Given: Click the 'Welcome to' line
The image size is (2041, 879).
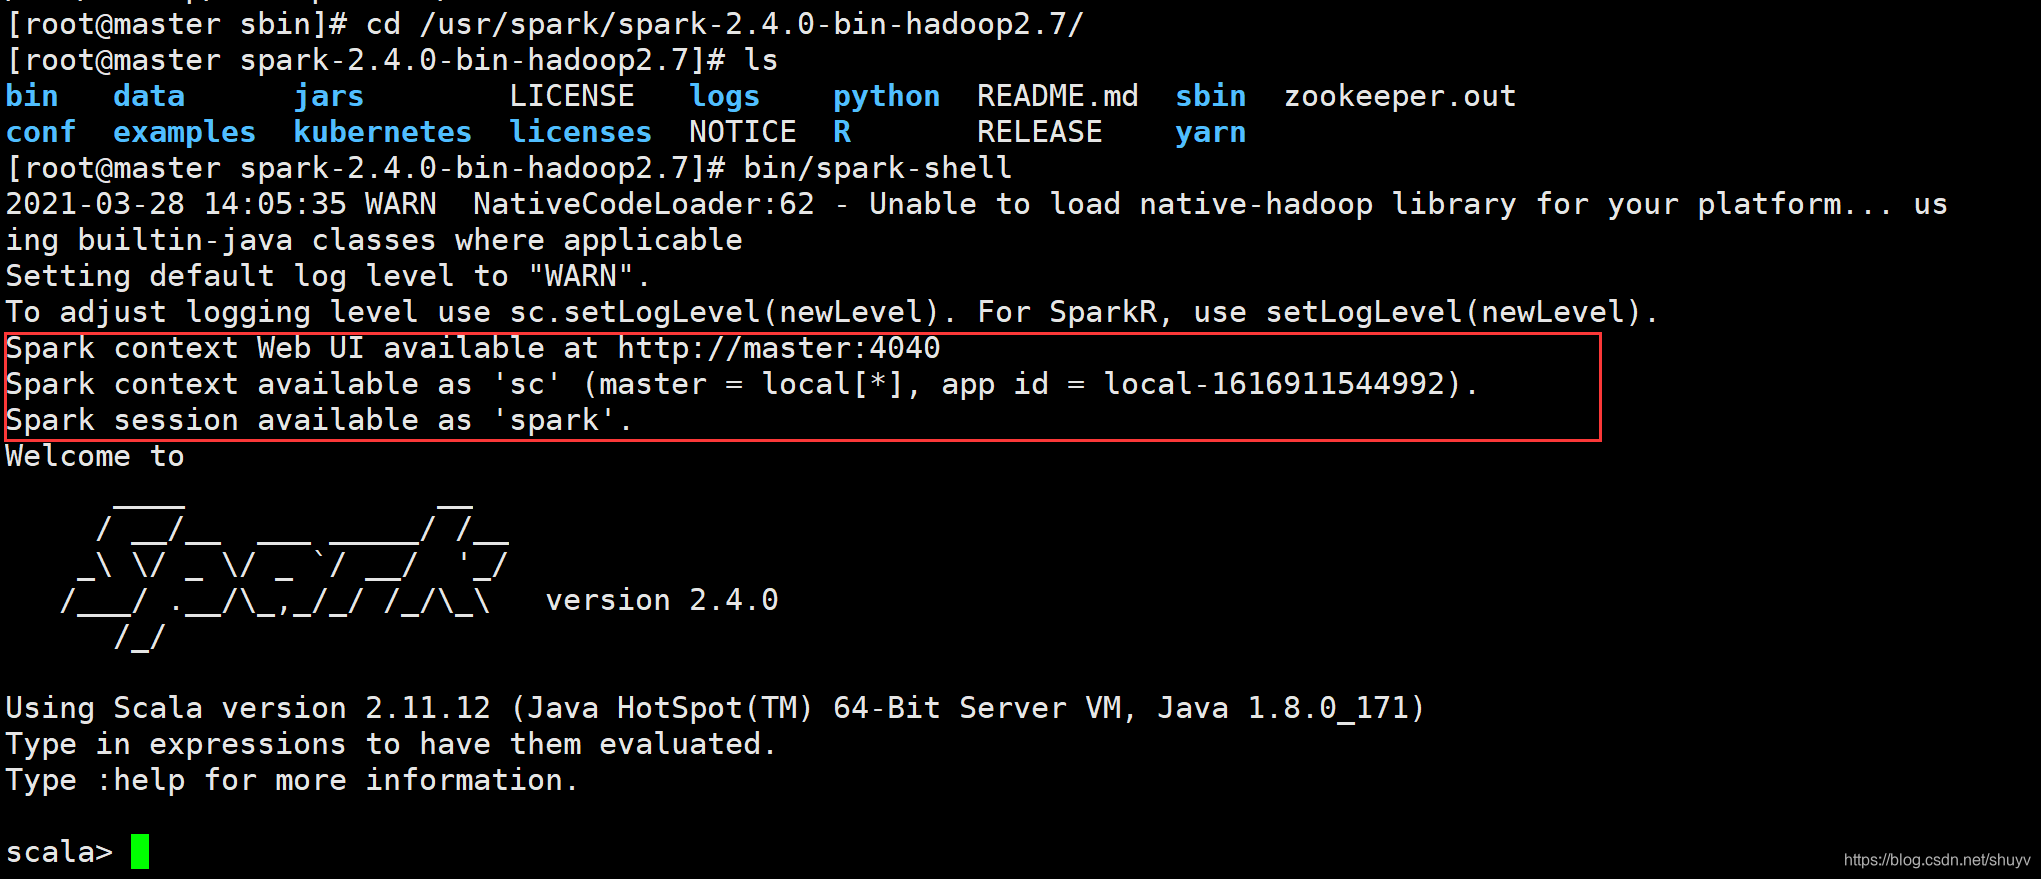Looking at the screenshot, I should 95,456.
